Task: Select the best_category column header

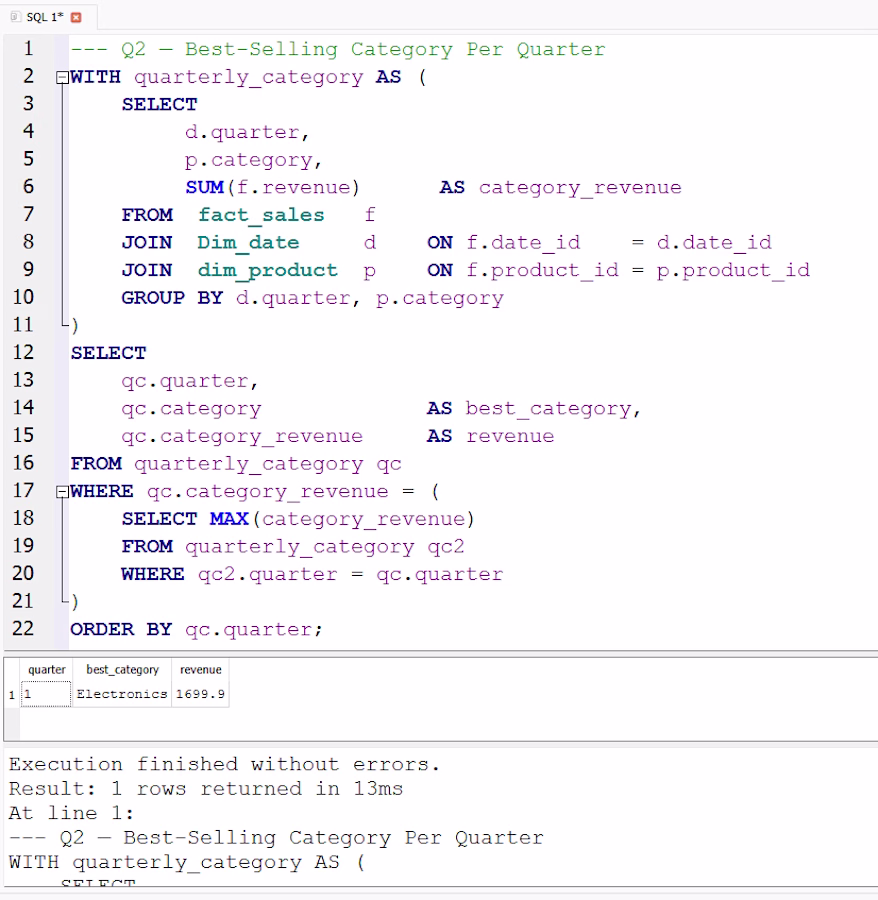Action: coord(122,670)
